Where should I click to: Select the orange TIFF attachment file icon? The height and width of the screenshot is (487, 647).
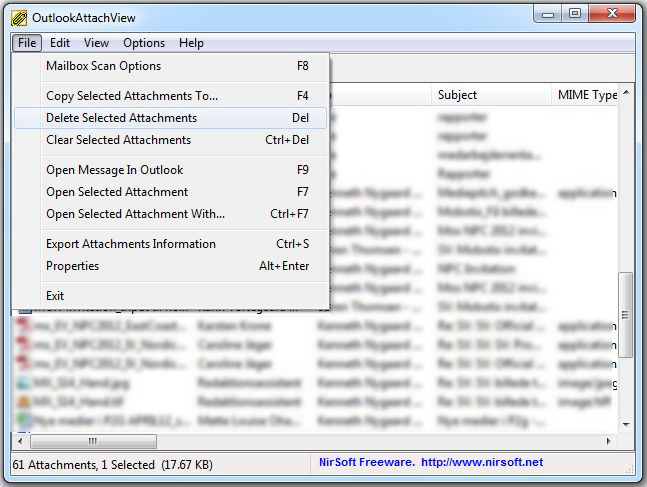(x=23, y=402)
